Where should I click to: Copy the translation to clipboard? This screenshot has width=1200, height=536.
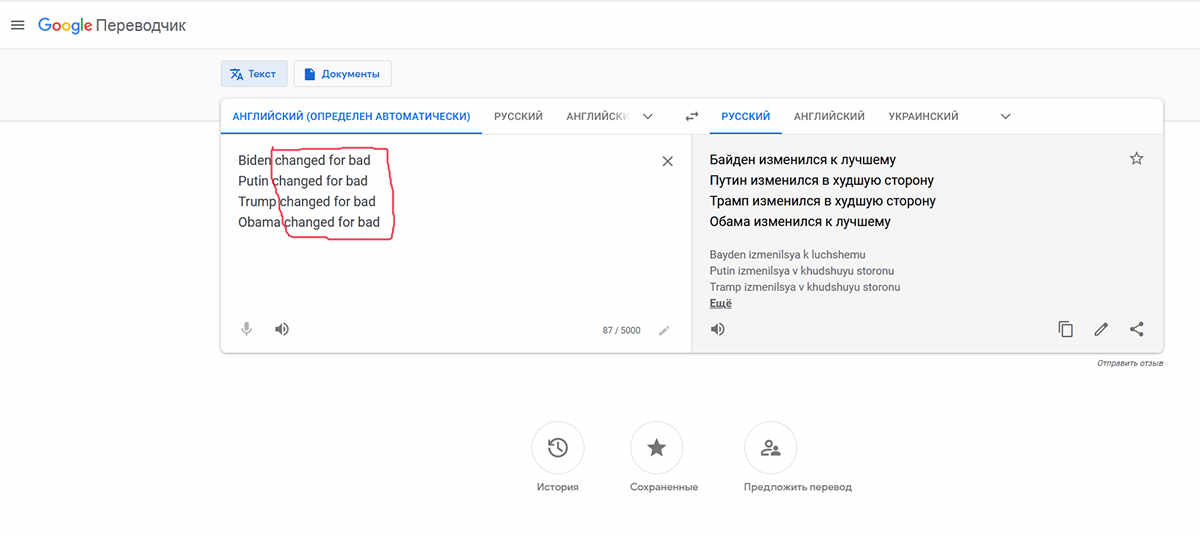pyautogui.click(x=1066, y=329)
